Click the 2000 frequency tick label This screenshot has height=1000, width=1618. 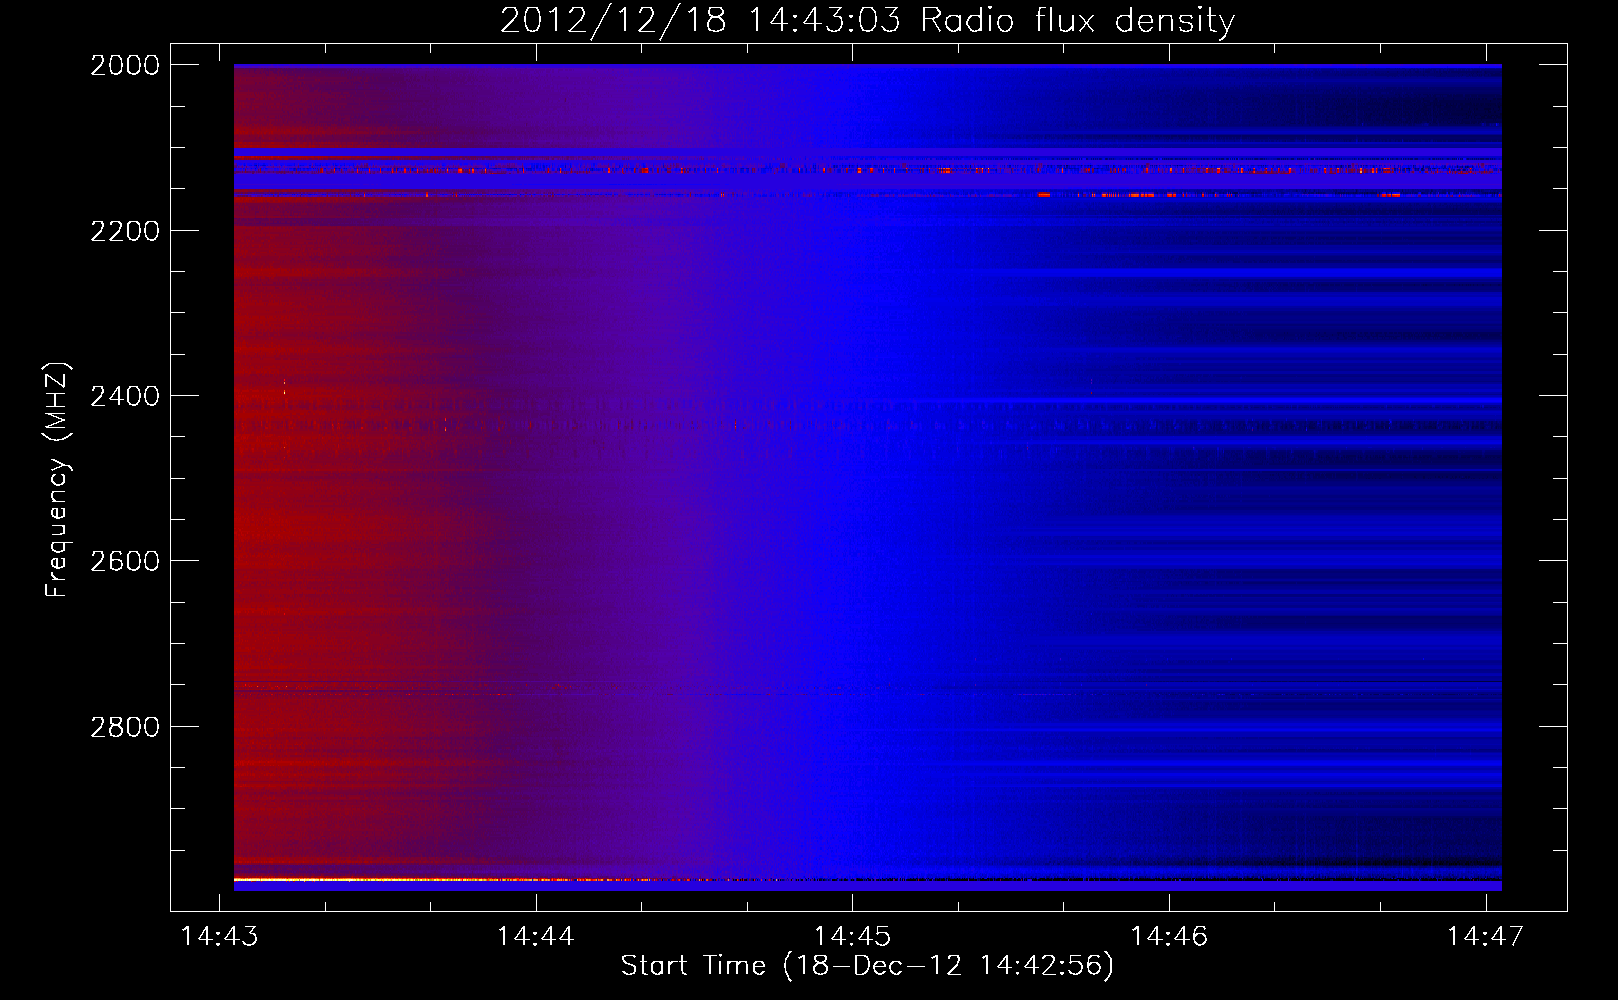[x=125, y=65]
